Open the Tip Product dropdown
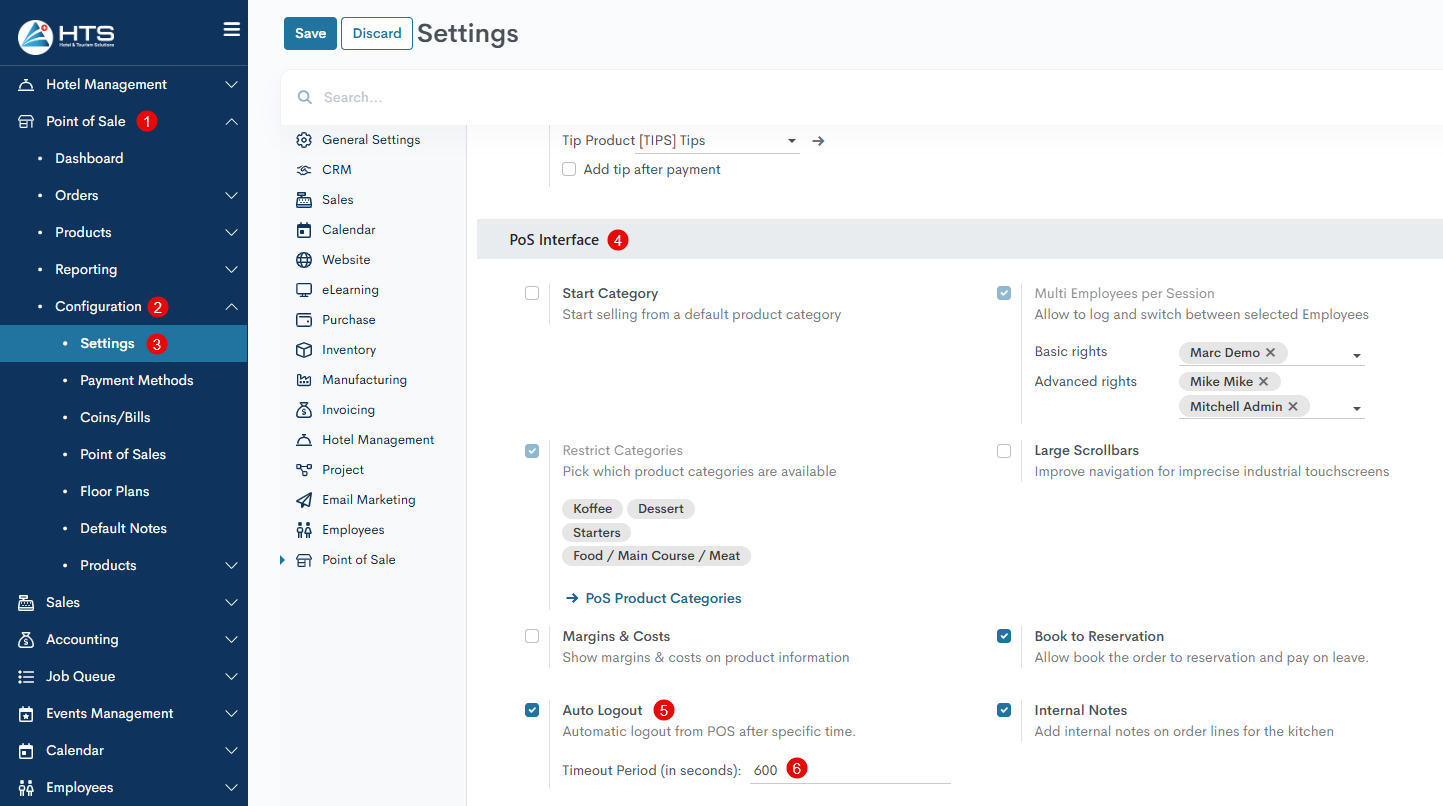The image size is (1443, 806). click(x=791, y=141)
